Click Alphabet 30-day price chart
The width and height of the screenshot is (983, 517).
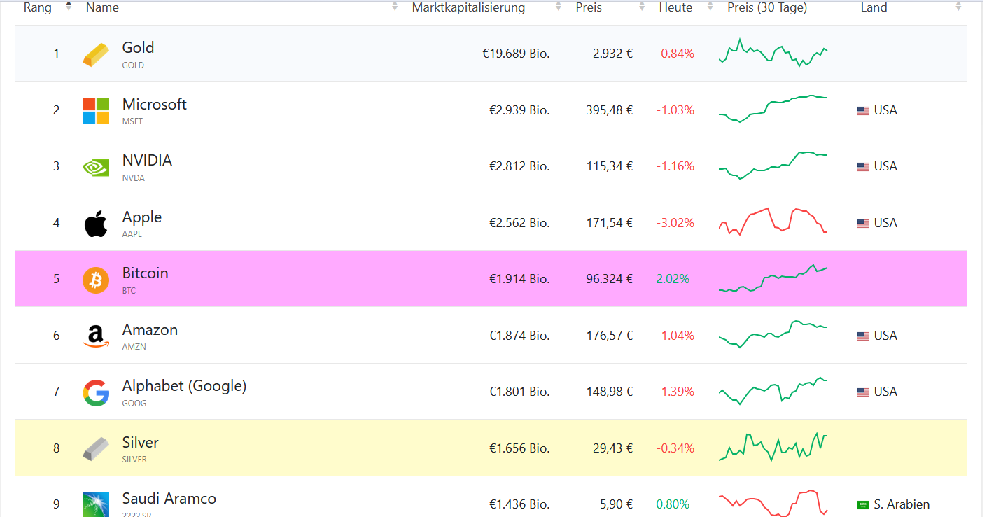pyautogui.click(x=773, y=391)
